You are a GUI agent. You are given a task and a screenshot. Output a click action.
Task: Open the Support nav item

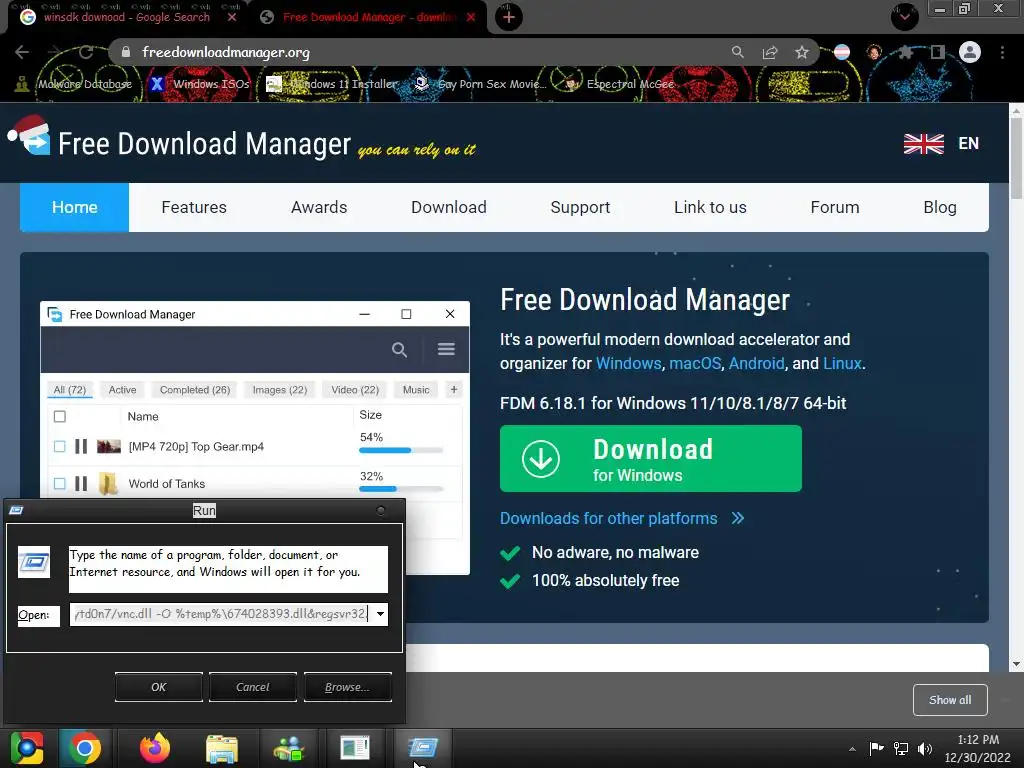(580, 207)
